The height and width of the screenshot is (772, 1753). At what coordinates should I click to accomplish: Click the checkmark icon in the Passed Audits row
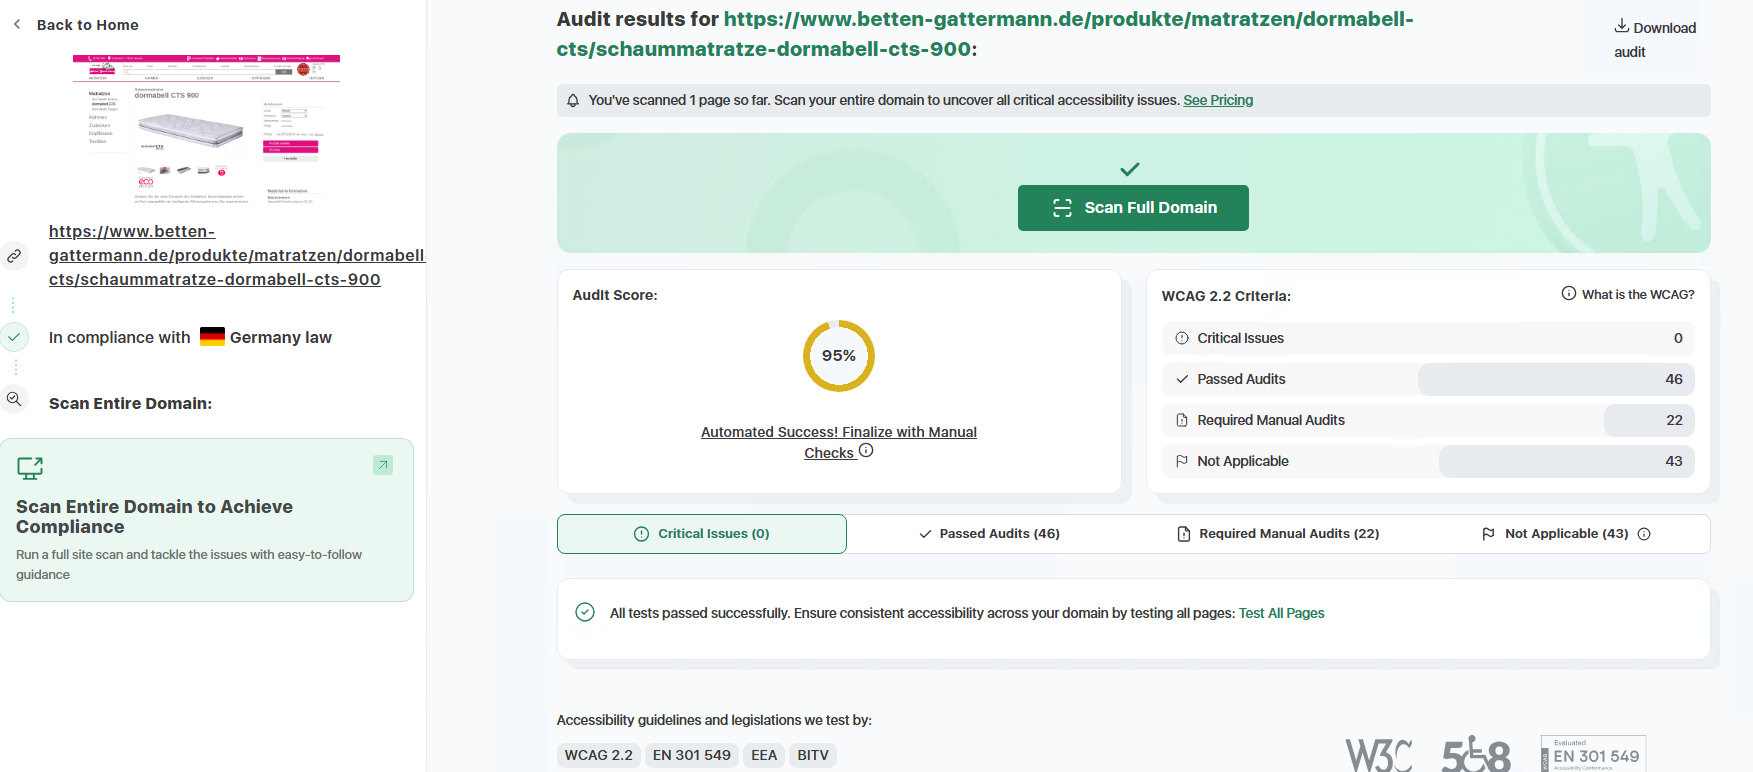tap(1182, 379)
